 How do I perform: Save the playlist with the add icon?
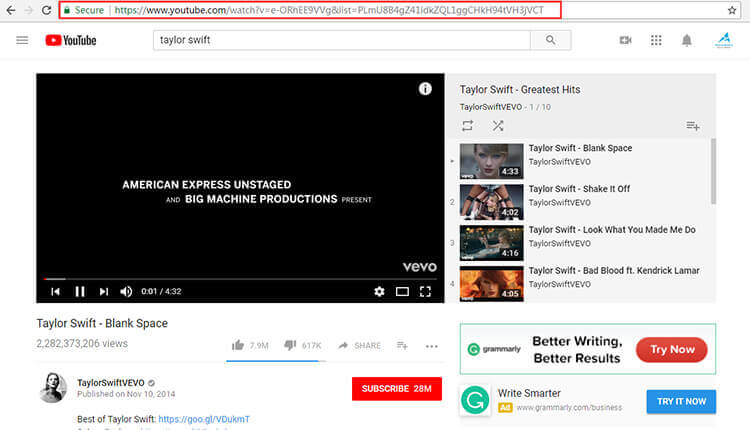693,126
